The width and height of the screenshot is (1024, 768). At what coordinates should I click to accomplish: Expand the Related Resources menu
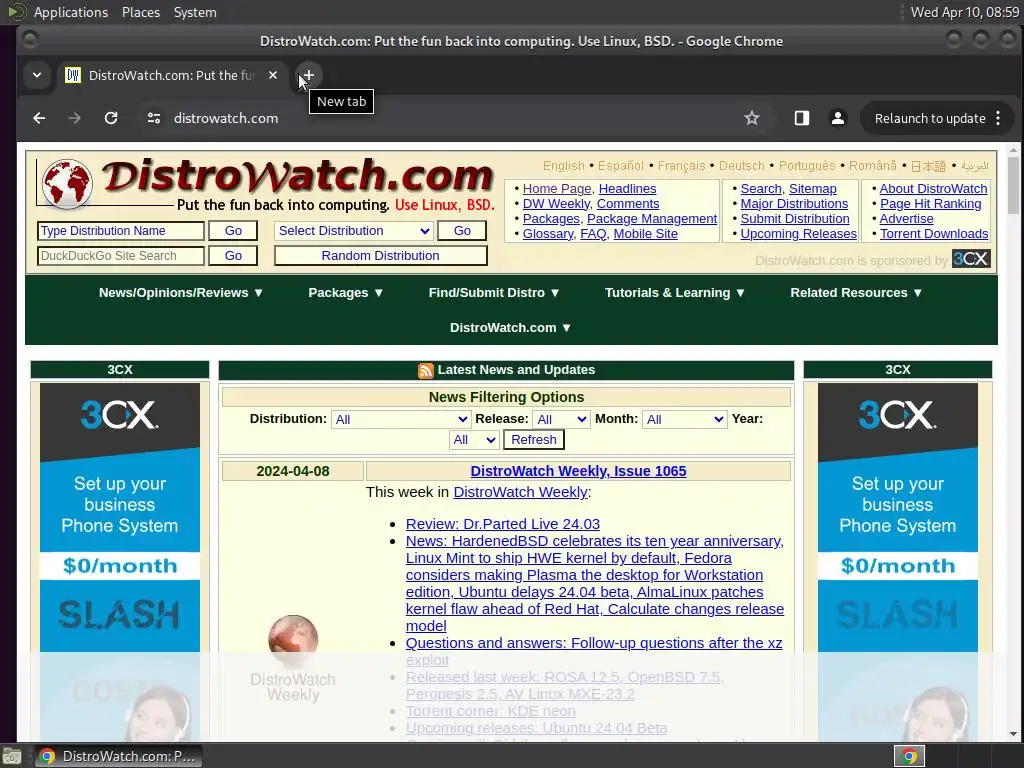click(856, 293)
